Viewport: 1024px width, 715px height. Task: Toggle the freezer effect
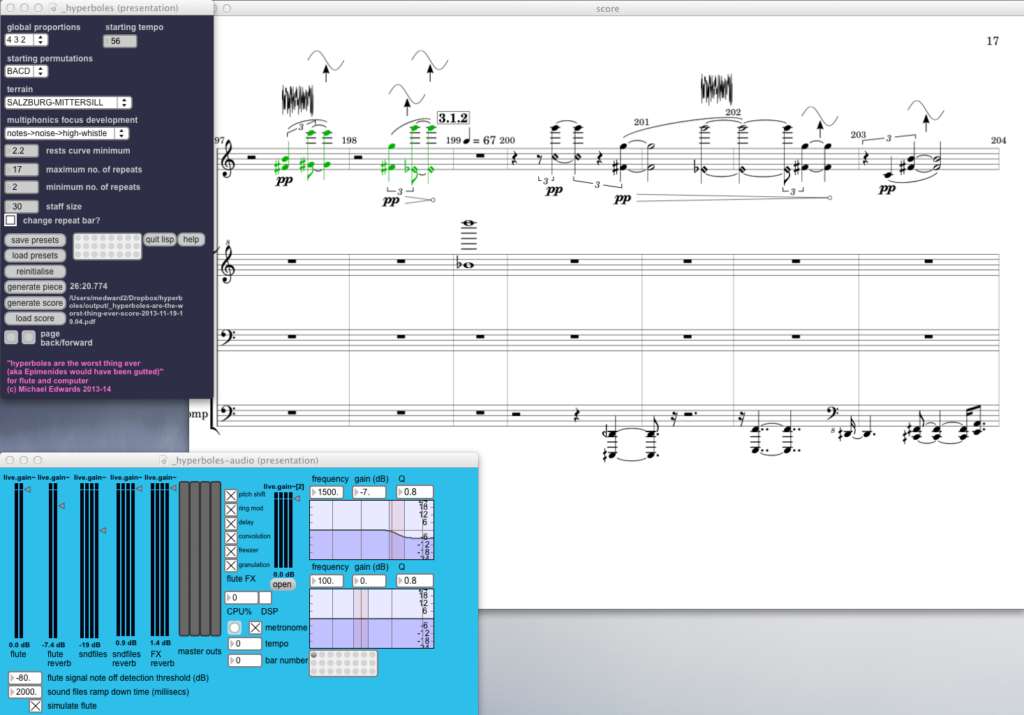tap(231, 551)
